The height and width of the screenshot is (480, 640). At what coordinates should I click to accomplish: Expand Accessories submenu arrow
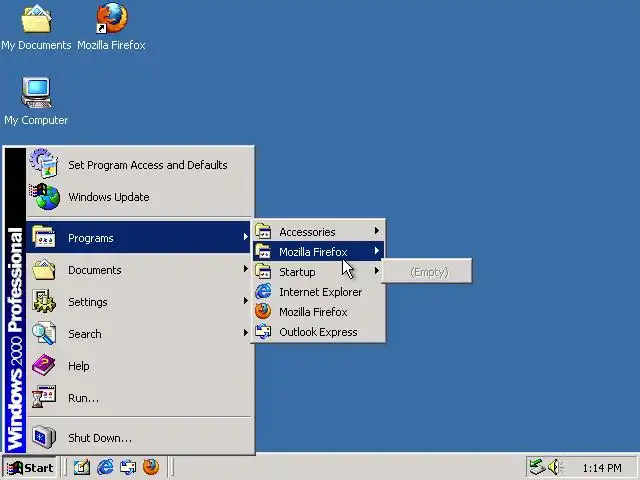click(377, 231)
